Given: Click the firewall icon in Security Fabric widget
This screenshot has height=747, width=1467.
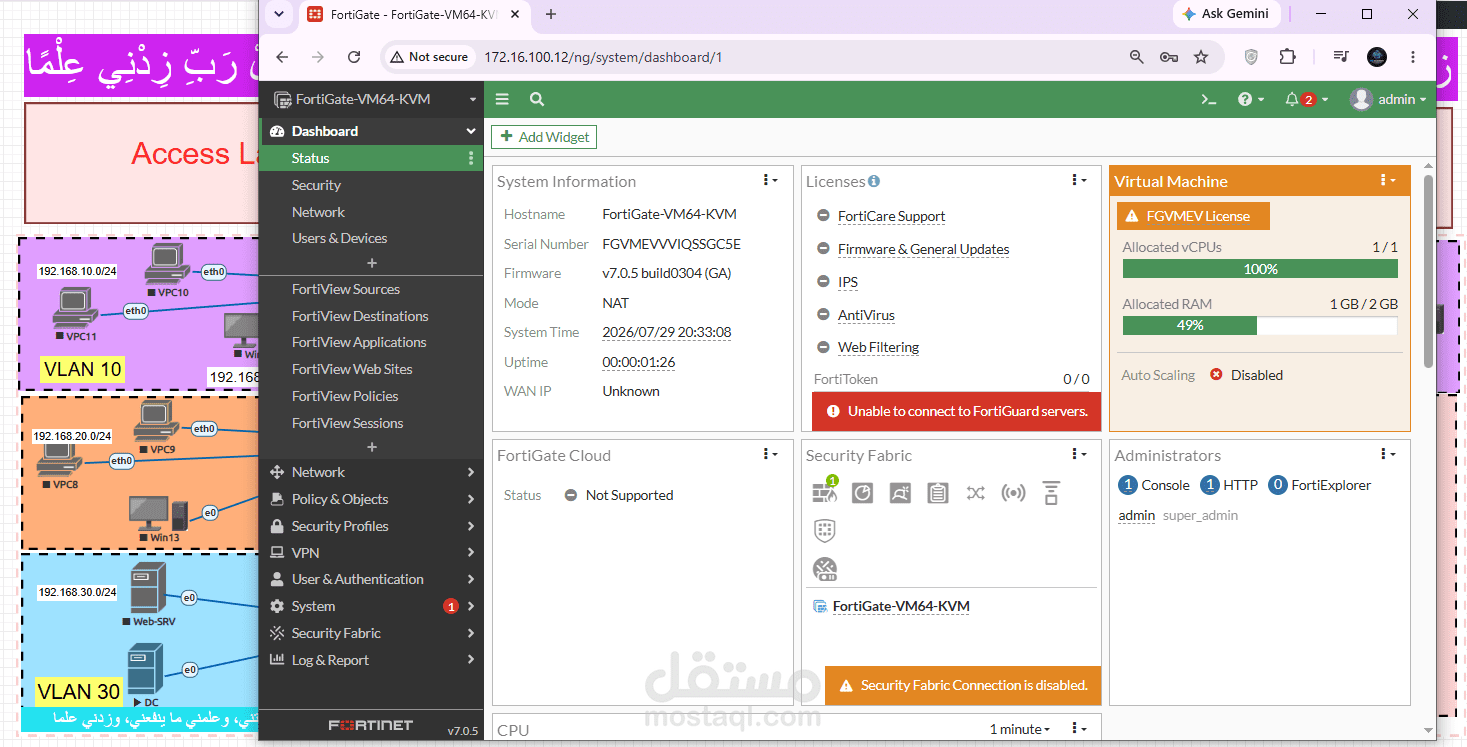Looking at the screenshot, I should [825, 492].
